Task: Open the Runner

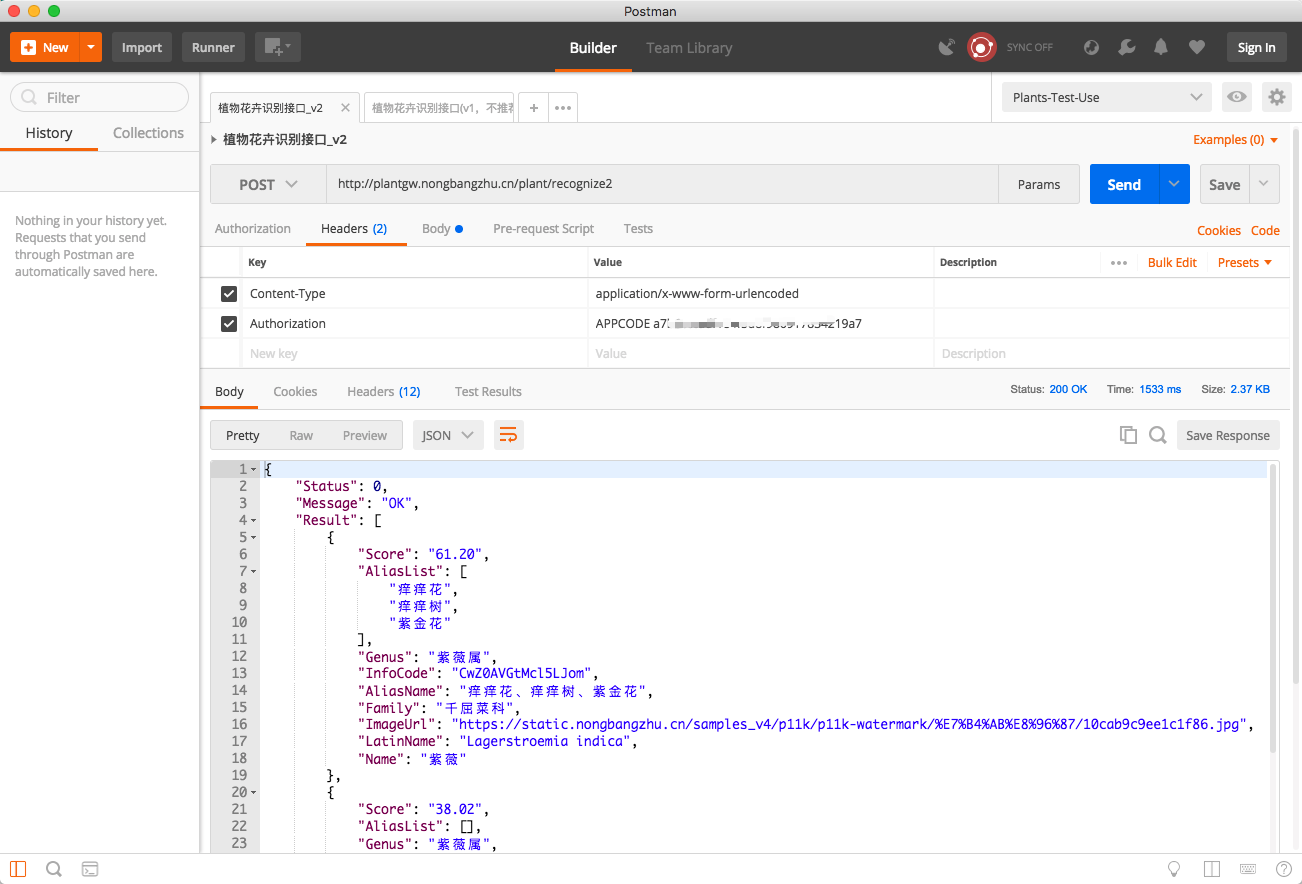Action: point(213,47)
